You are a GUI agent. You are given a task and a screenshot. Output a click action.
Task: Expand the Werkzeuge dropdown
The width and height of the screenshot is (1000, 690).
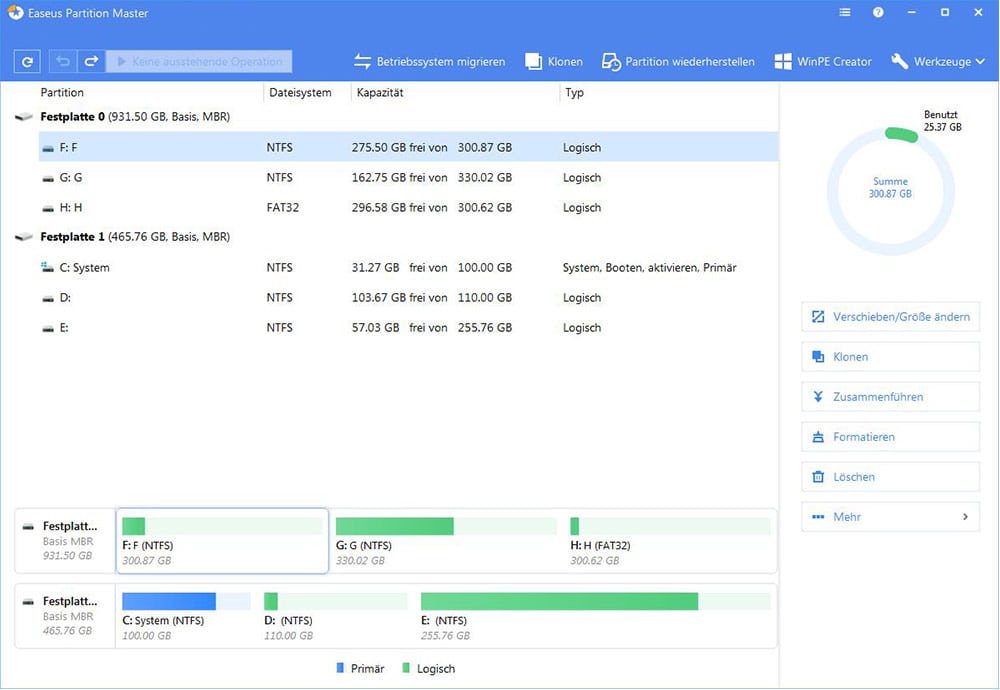pyautogui.click(x=938, y=62)
